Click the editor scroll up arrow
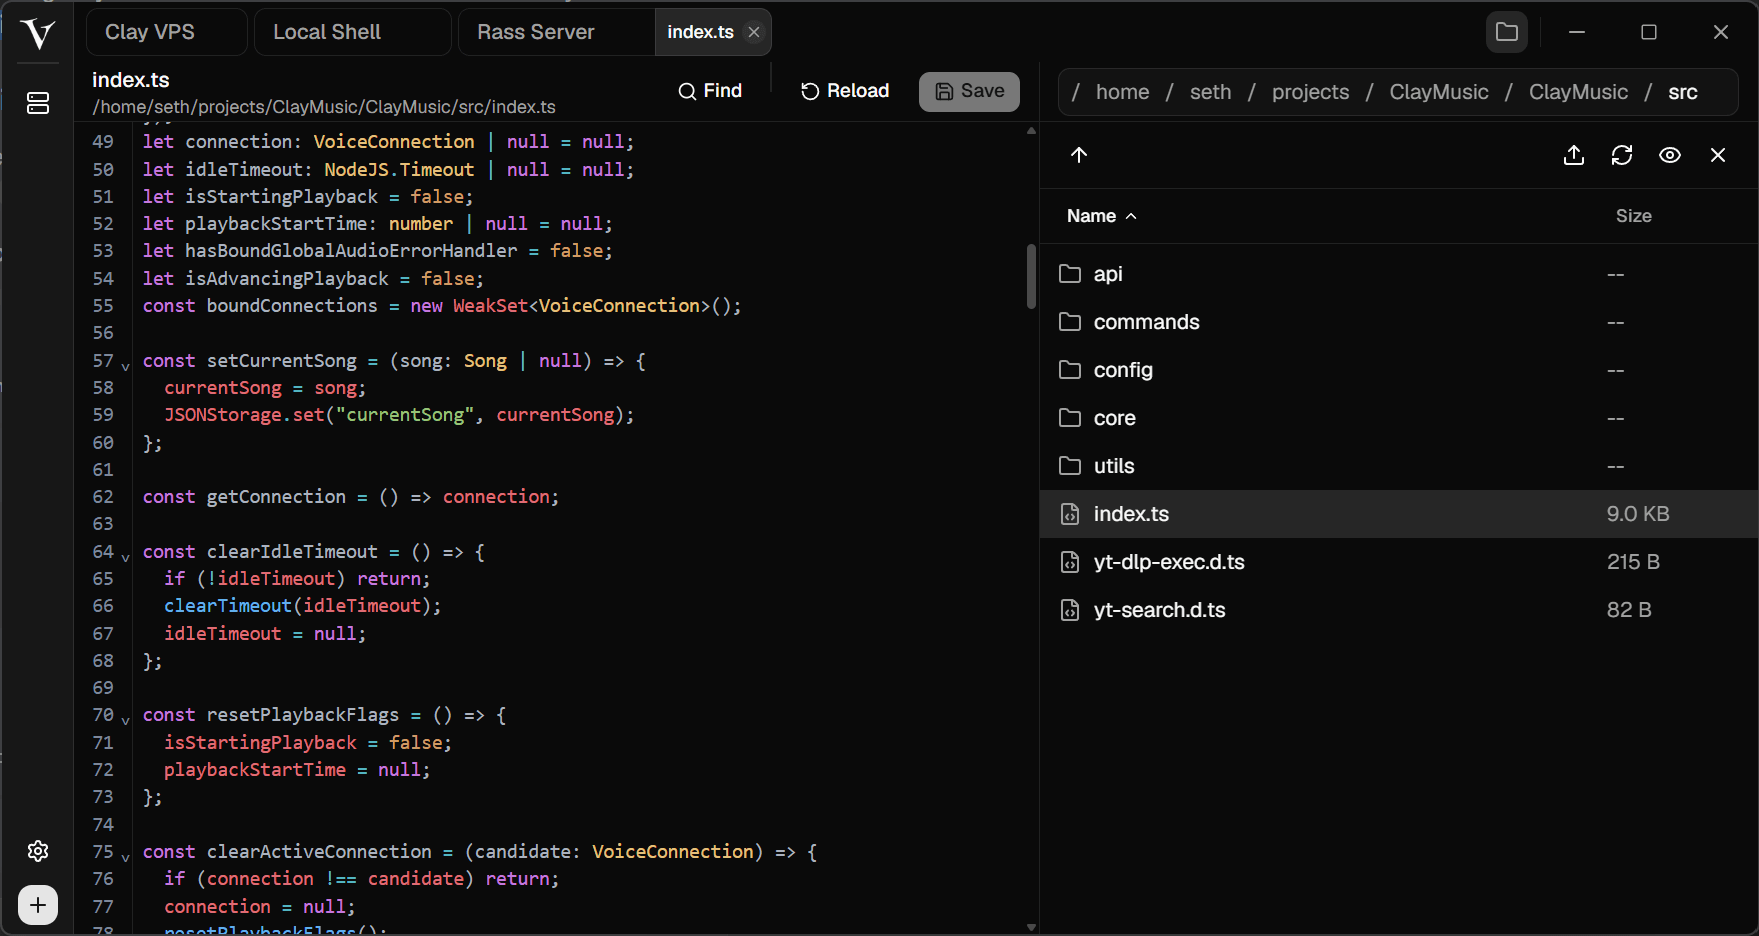1759x936 pixels. click(x=1031, y=131)
